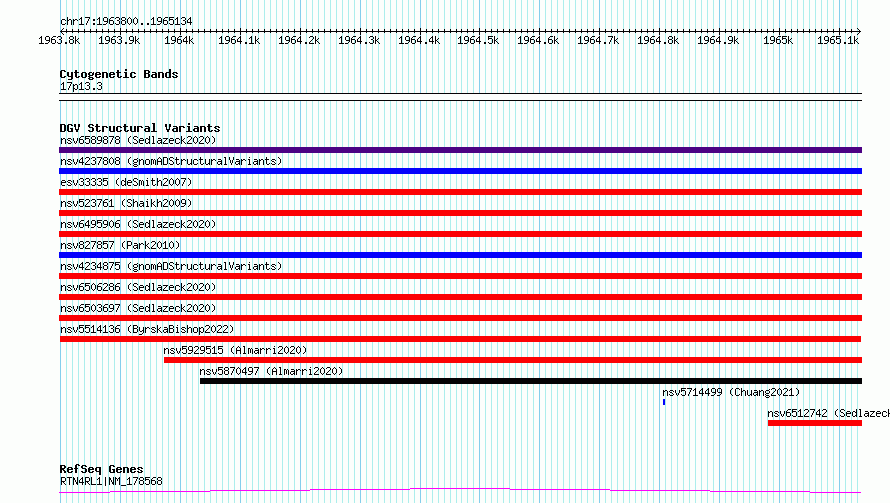Click the 1964.8k ruler tick label
The height and width of the screenshot is (503, 890).
(x=658, y=40)
